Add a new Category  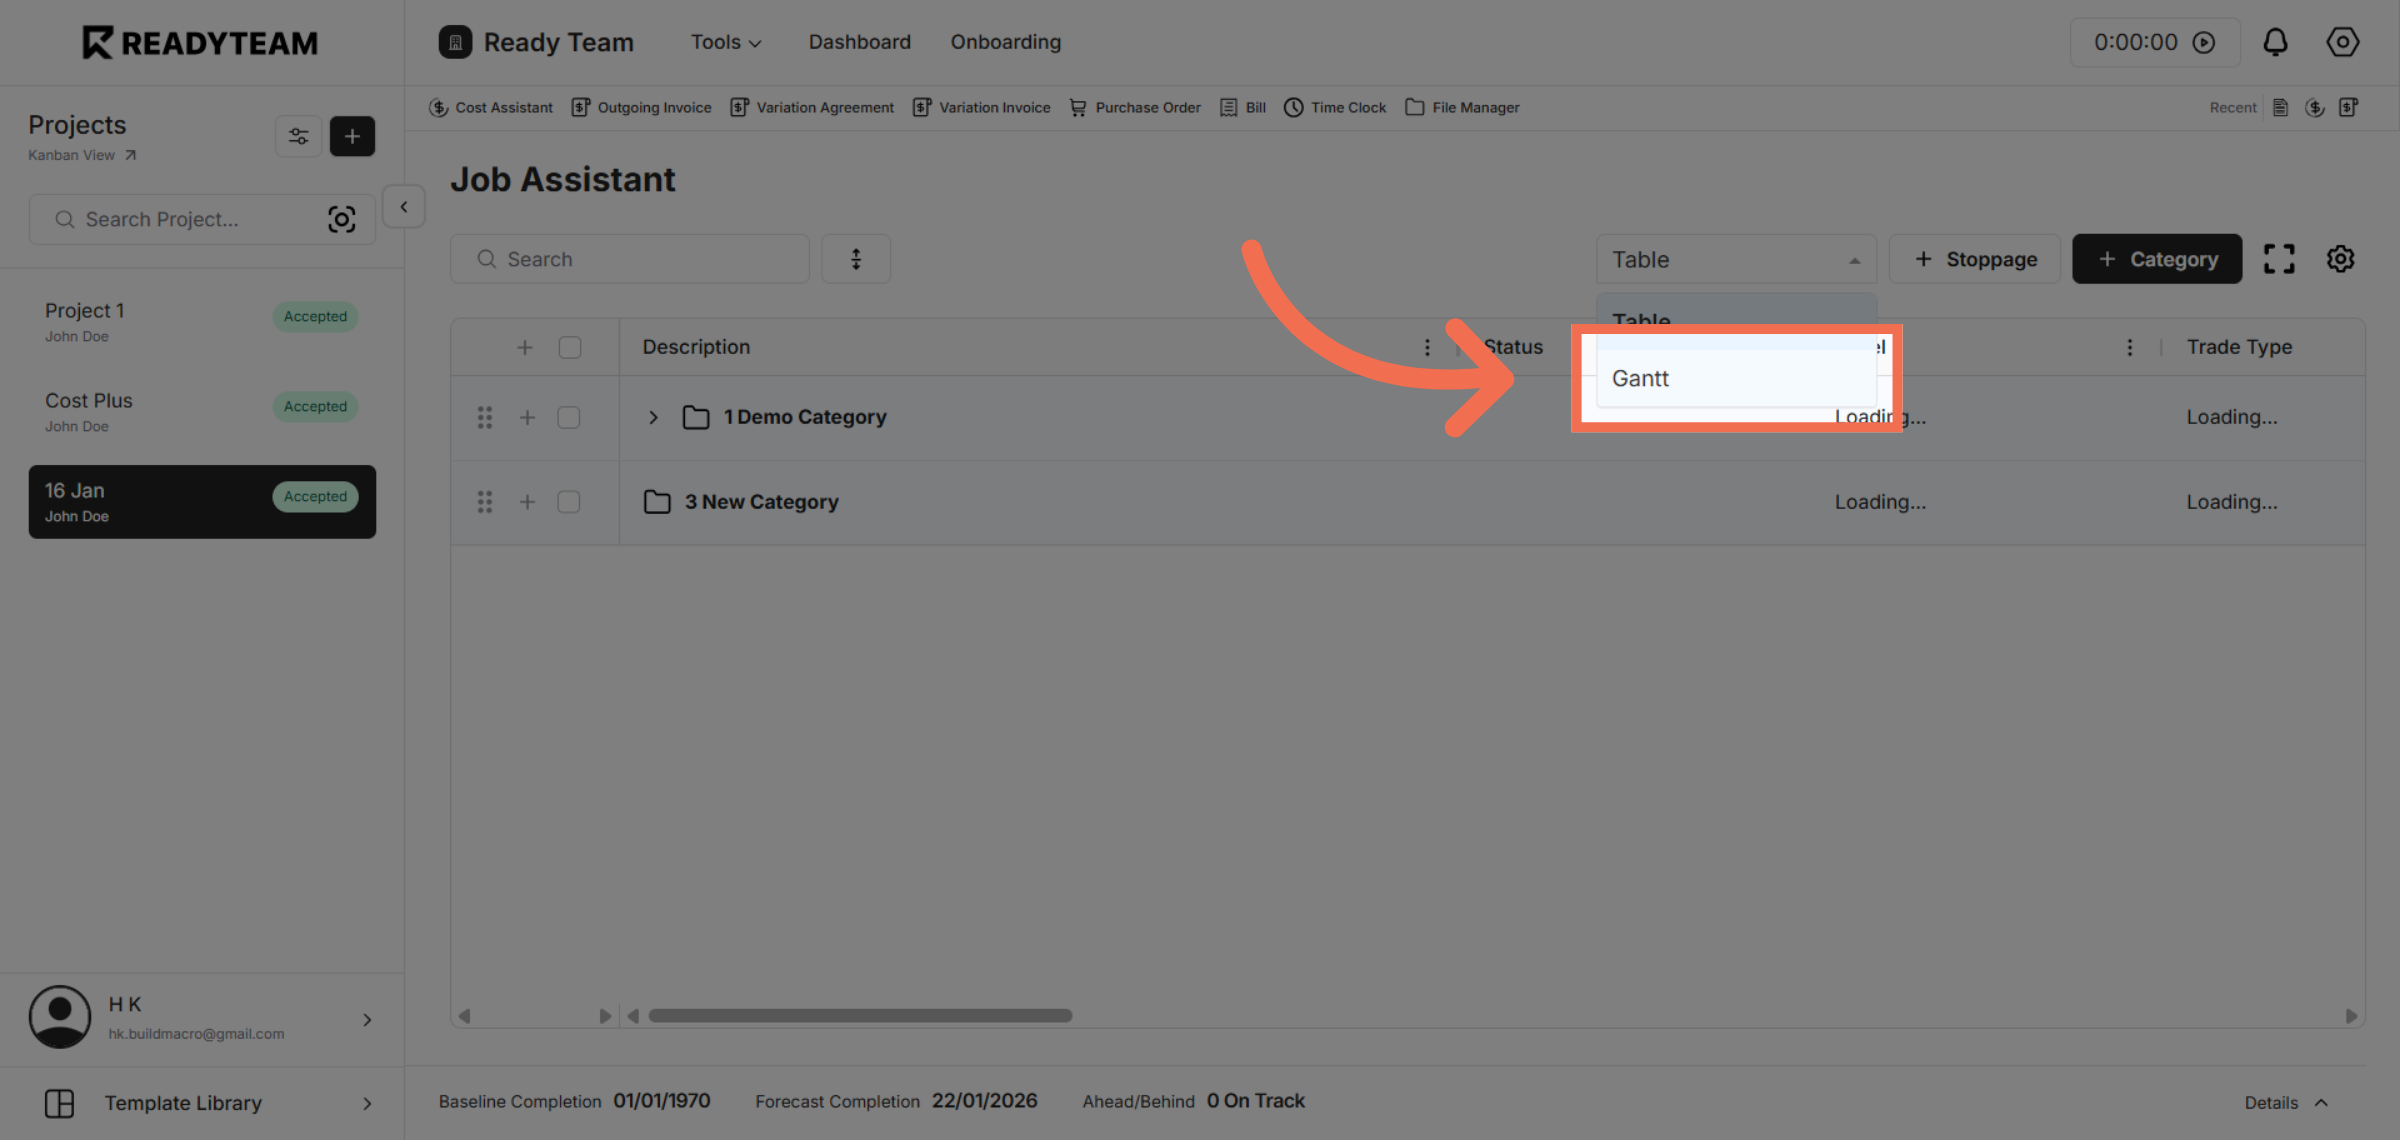pyautogui.click(x=2156, y=258)
